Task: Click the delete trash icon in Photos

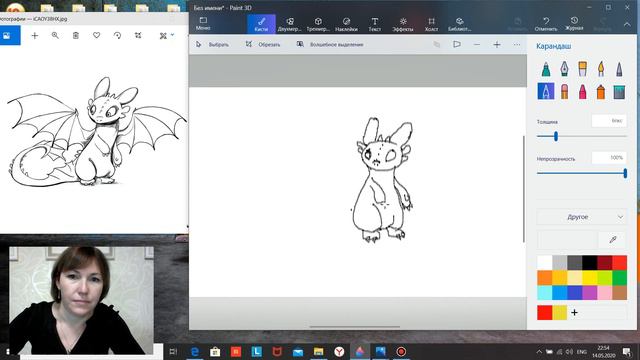Action: (x=76, y=36)
